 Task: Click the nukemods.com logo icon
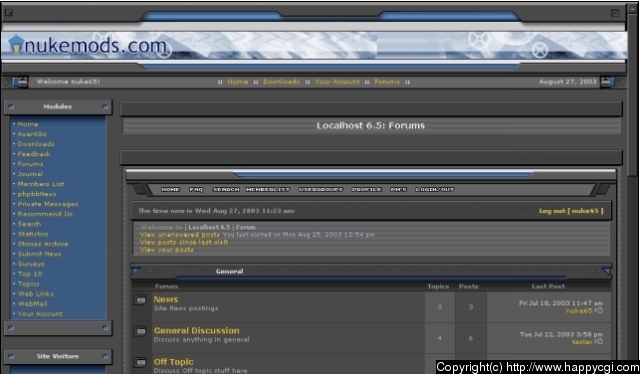16,45
